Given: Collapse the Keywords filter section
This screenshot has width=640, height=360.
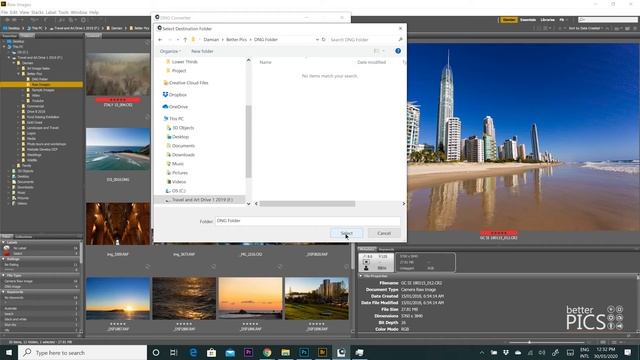Looking at the screenshot, I should click(x=3, y=292).
